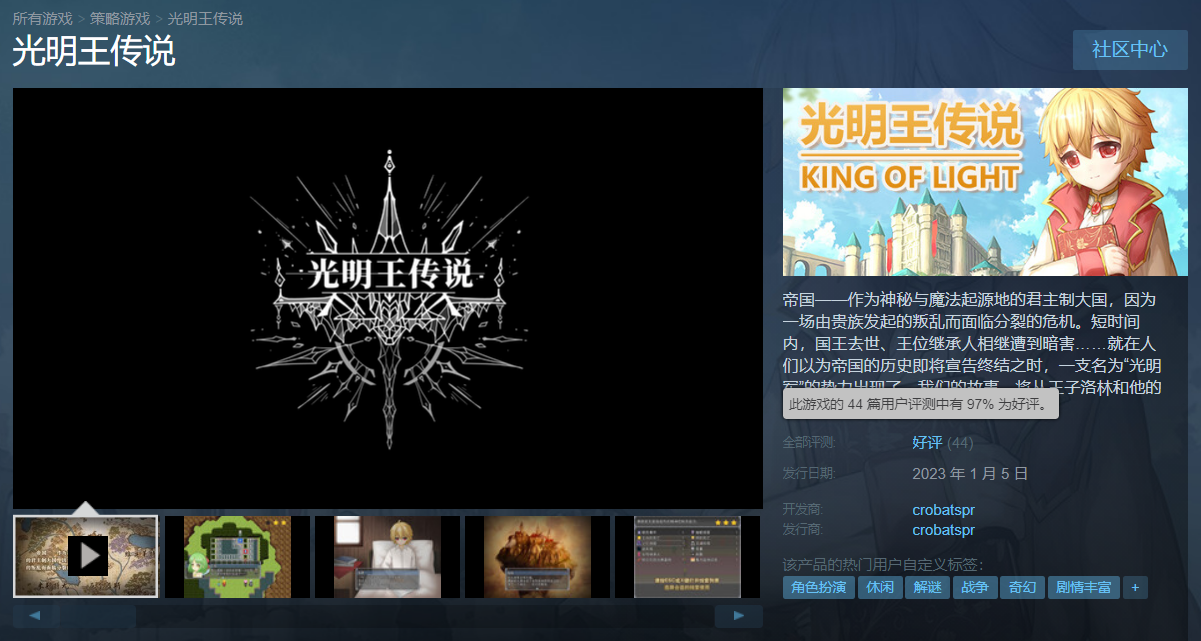Click the 好评 review summary link
The width and height of the screenshot is (1201, 641).
pos(927,442)
